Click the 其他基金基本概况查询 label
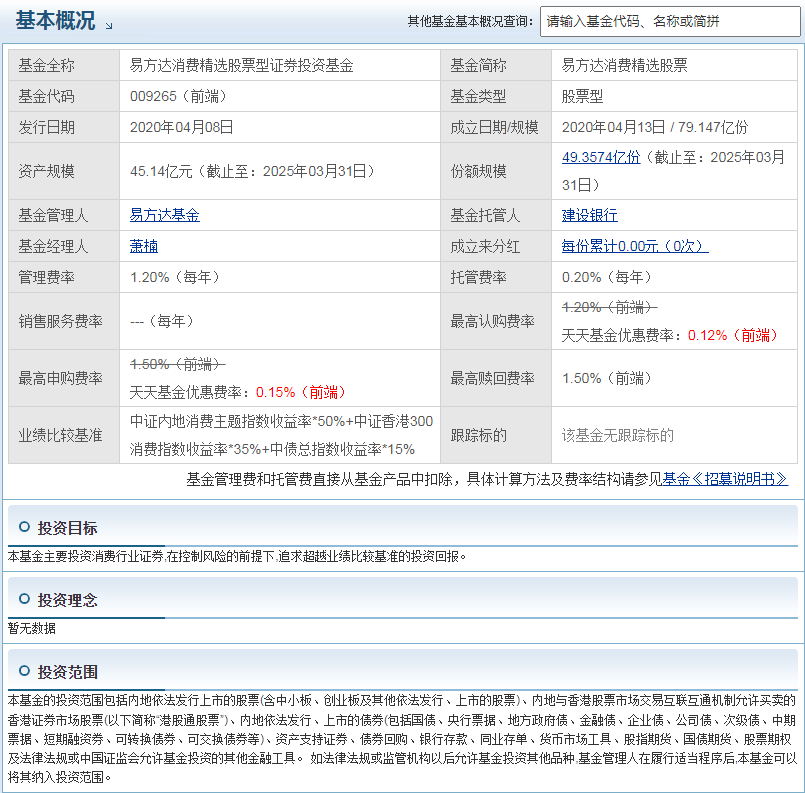Viewport: 805px width, 793px height. (470, 21)
